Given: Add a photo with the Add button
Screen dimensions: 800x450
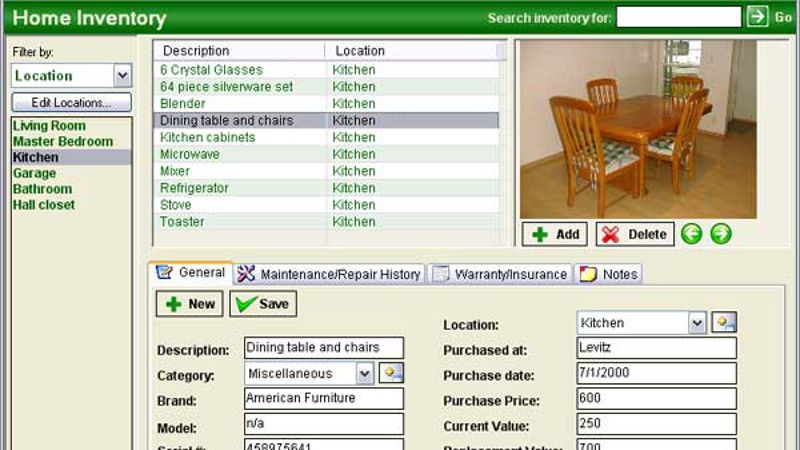Looking at the screenshot, I should pos(555,234).
